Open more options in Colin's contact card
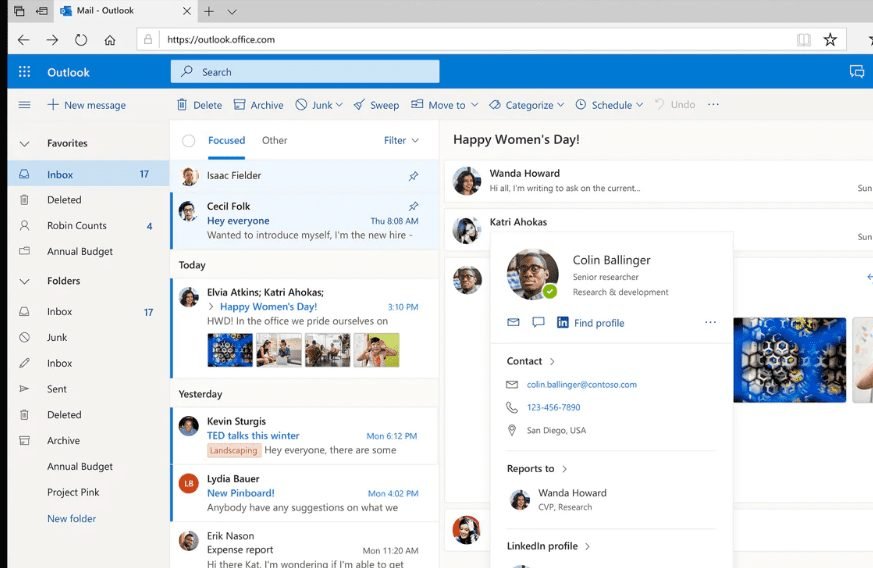The height and width of the screenshot is (568, 873). (x=710, y=323)
